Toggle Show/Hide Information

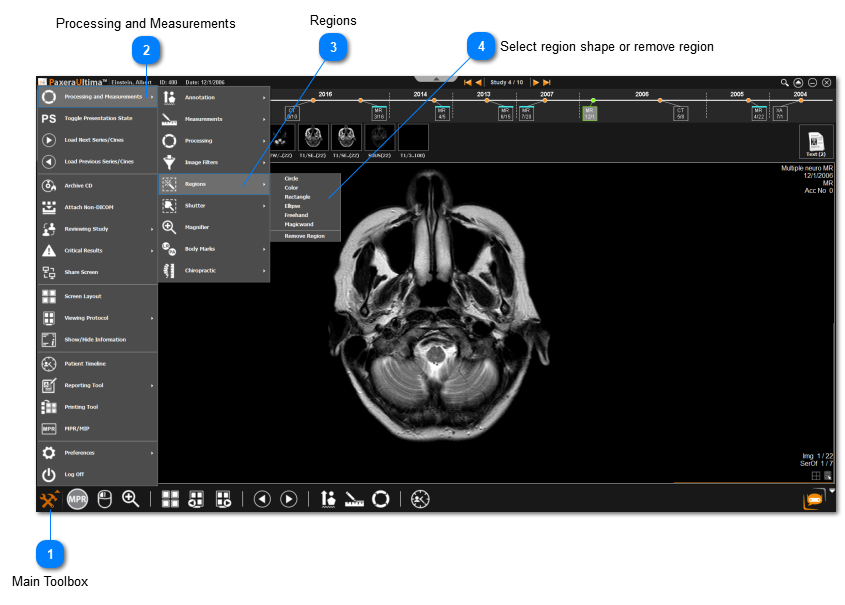coord(97,339)
